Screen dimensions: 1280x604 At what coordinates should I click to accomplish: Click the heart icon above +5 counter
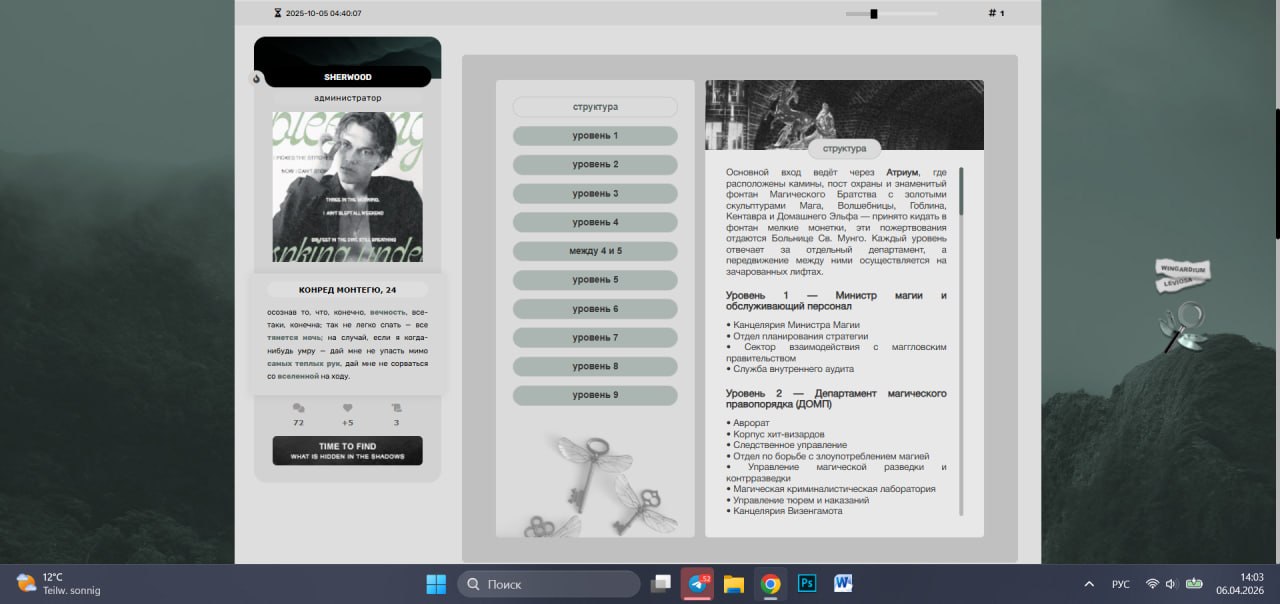pos(346,409)
